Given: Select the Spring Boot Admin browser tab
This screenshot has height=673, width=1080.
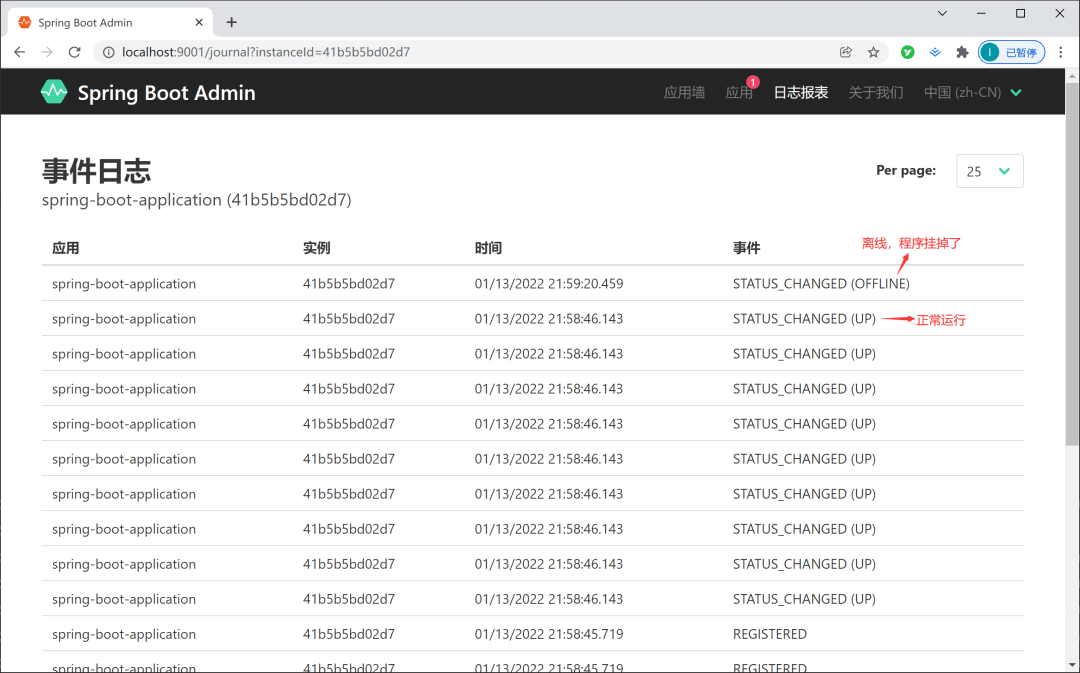Looking at the screenshot, I should [110, 22].
